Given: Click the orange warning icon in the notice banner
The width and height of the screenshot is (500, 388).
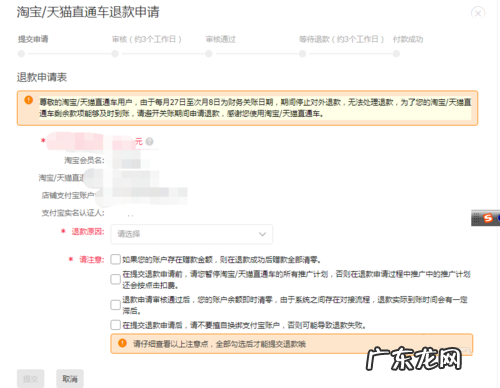Looking at the screenshot, I should point(29,100).
